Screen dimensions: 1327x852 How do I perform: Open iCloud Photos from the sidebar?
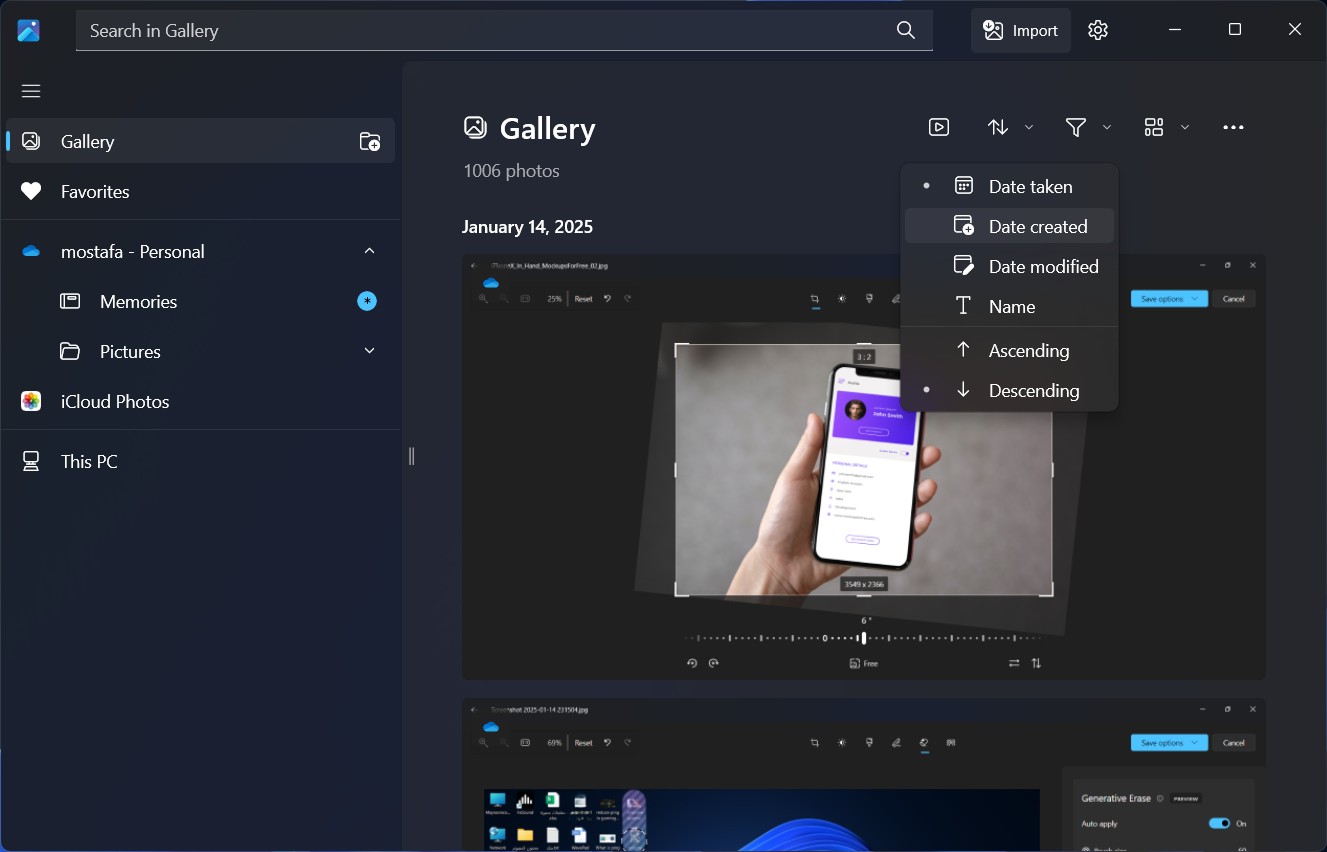(115, 401)
